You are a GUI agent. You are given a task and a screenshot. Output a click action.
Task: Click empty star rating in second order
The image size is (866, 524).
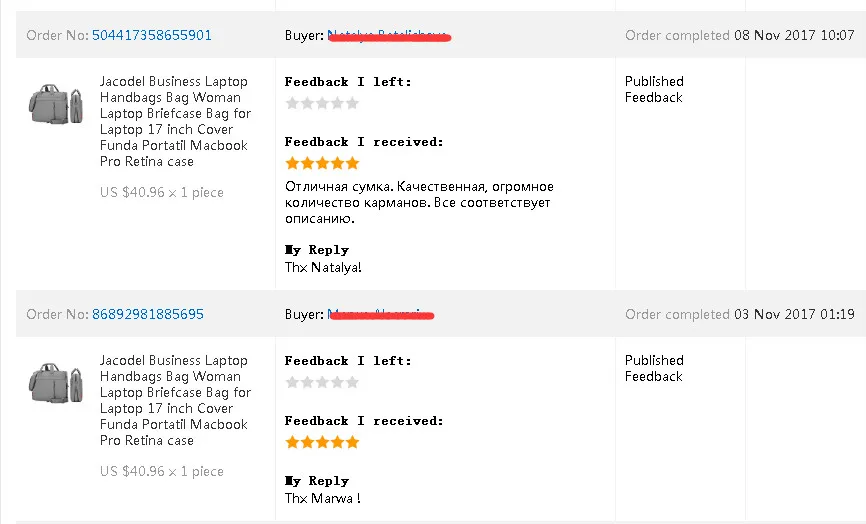coord(322,382)
